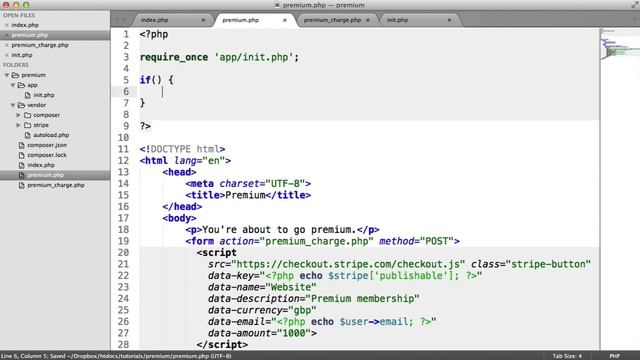This screenshot has height=360, width=640.
Task: Click line number 20 in the gutter
Action: click(x=123, y=253)
